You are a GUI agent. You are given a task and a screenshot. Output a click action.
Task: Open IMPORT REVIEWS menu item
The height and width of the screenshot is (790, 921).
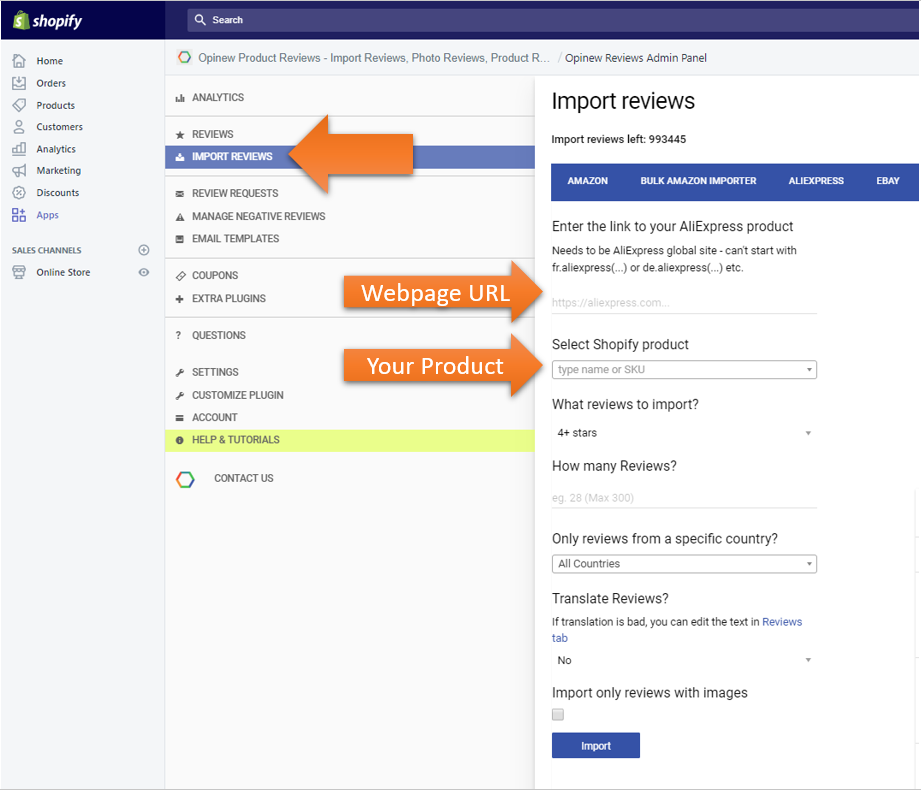(x=349, y=157)
